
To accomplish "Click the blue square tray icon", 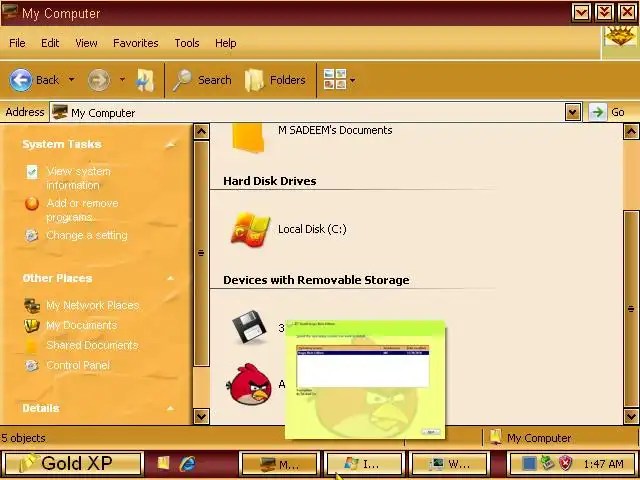I will (529, 463).
